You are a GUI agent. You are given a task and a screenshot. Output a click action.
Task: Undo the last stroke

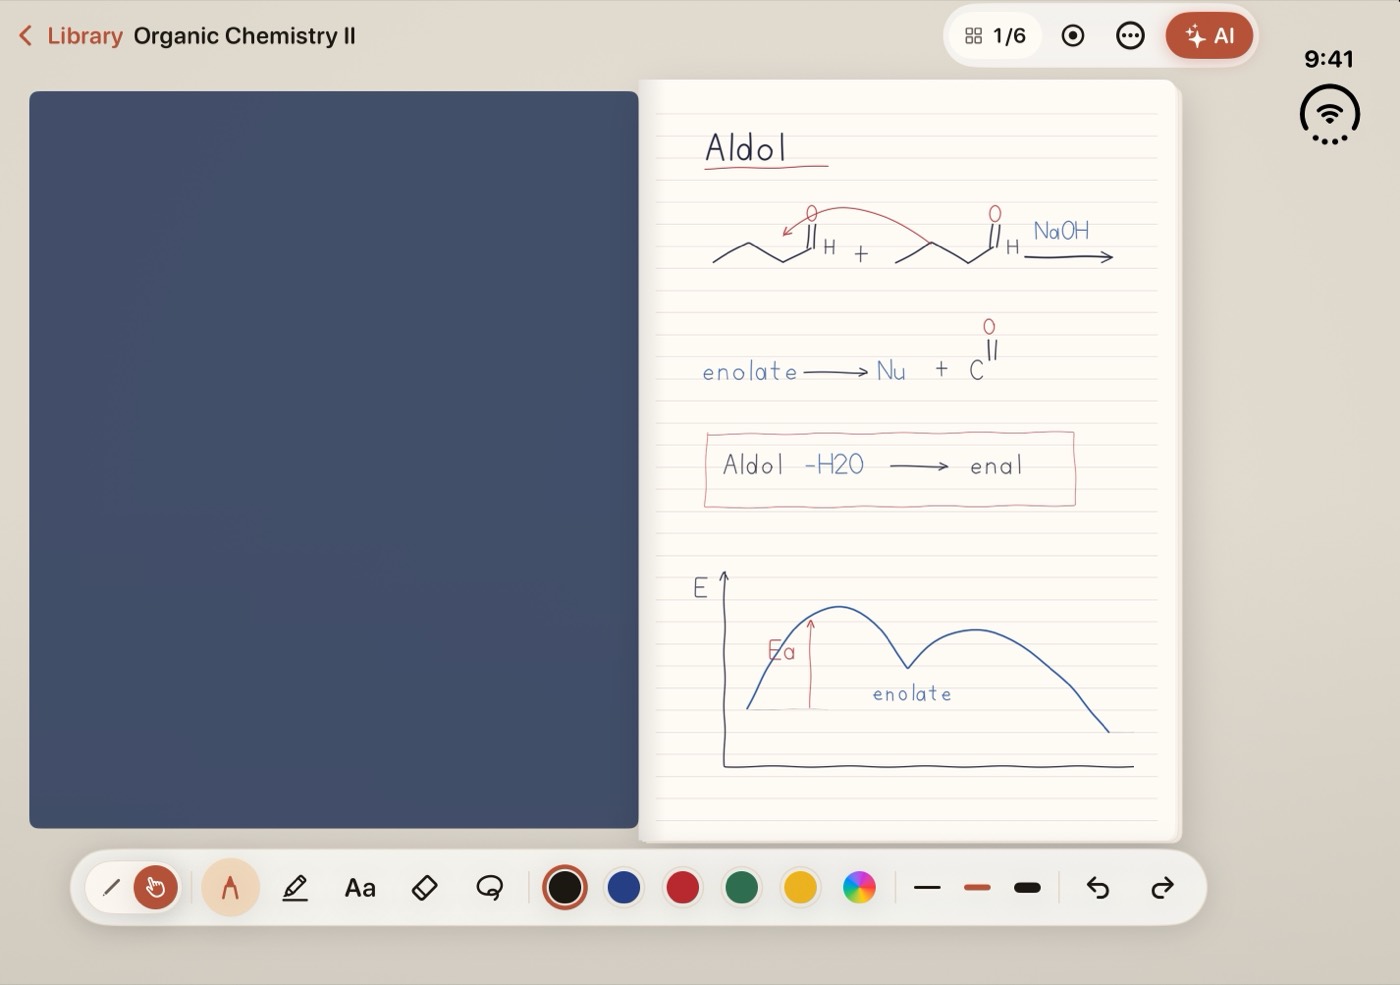tap(1098, 887)
